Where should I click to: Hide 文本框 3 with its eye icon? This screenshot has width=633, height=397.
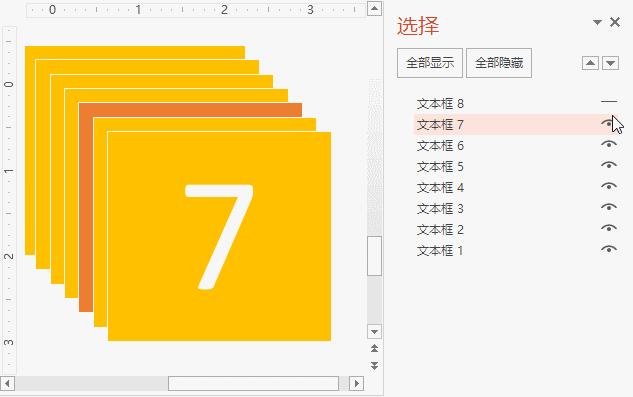click(609, 207)
